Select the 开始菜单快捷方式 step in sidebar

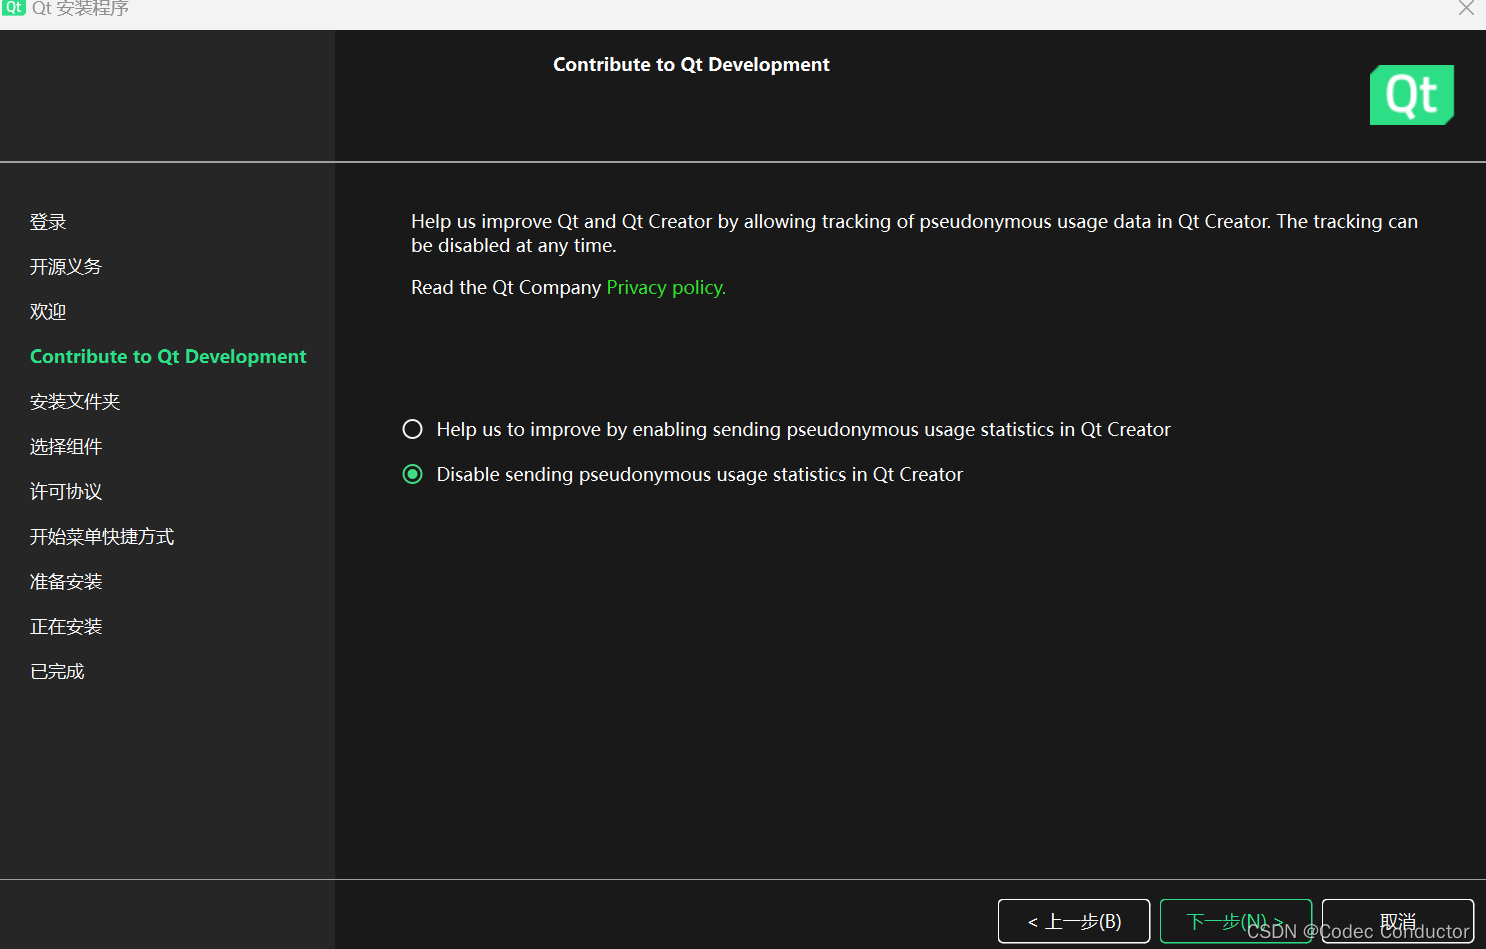pos(102,537)
